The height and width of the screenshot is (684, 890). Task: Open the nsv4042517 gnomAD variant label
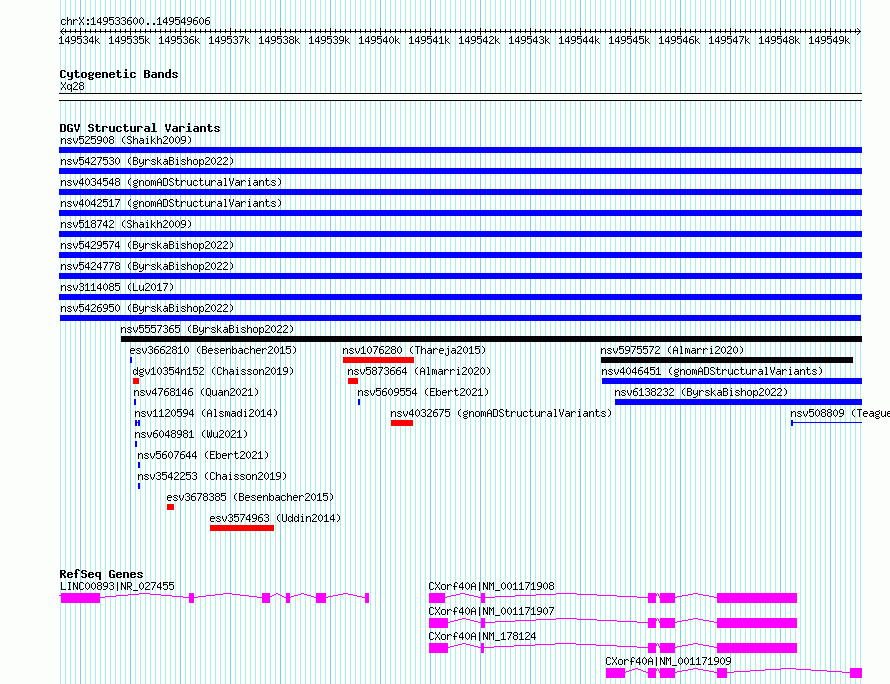(171, 203)
